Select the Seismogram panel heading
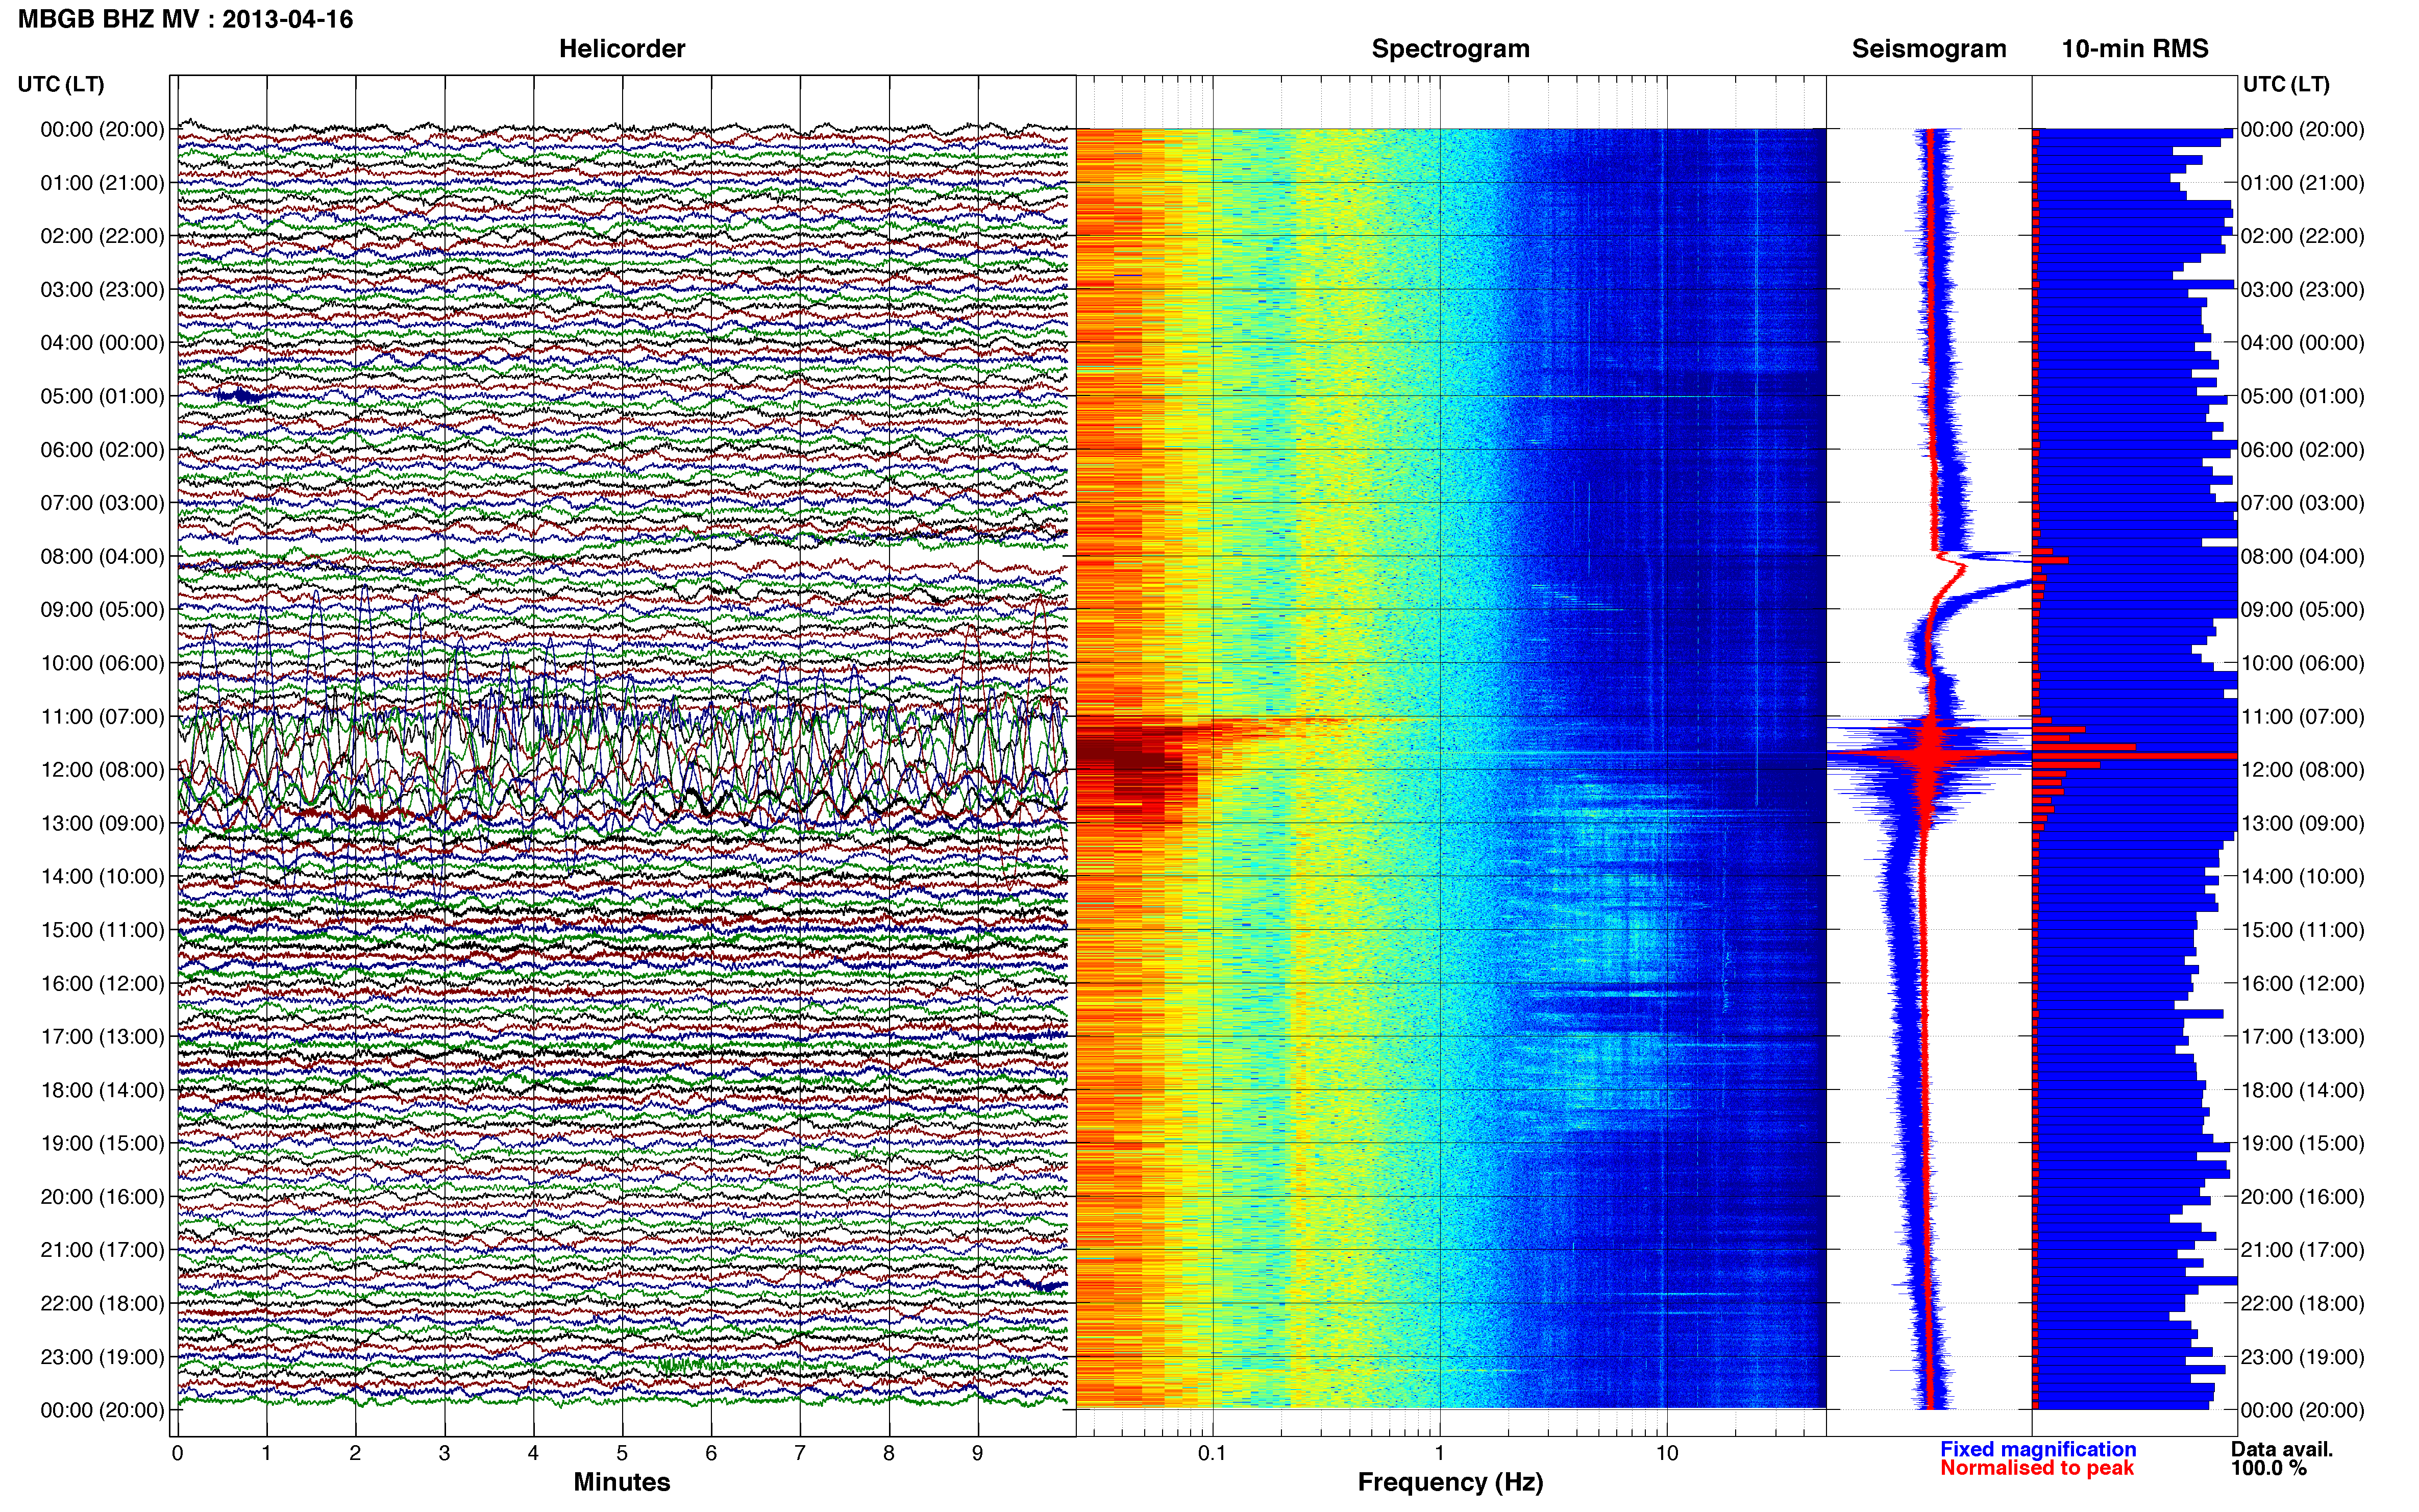The image size is (2419, 1512). [x=1929, y=49]
